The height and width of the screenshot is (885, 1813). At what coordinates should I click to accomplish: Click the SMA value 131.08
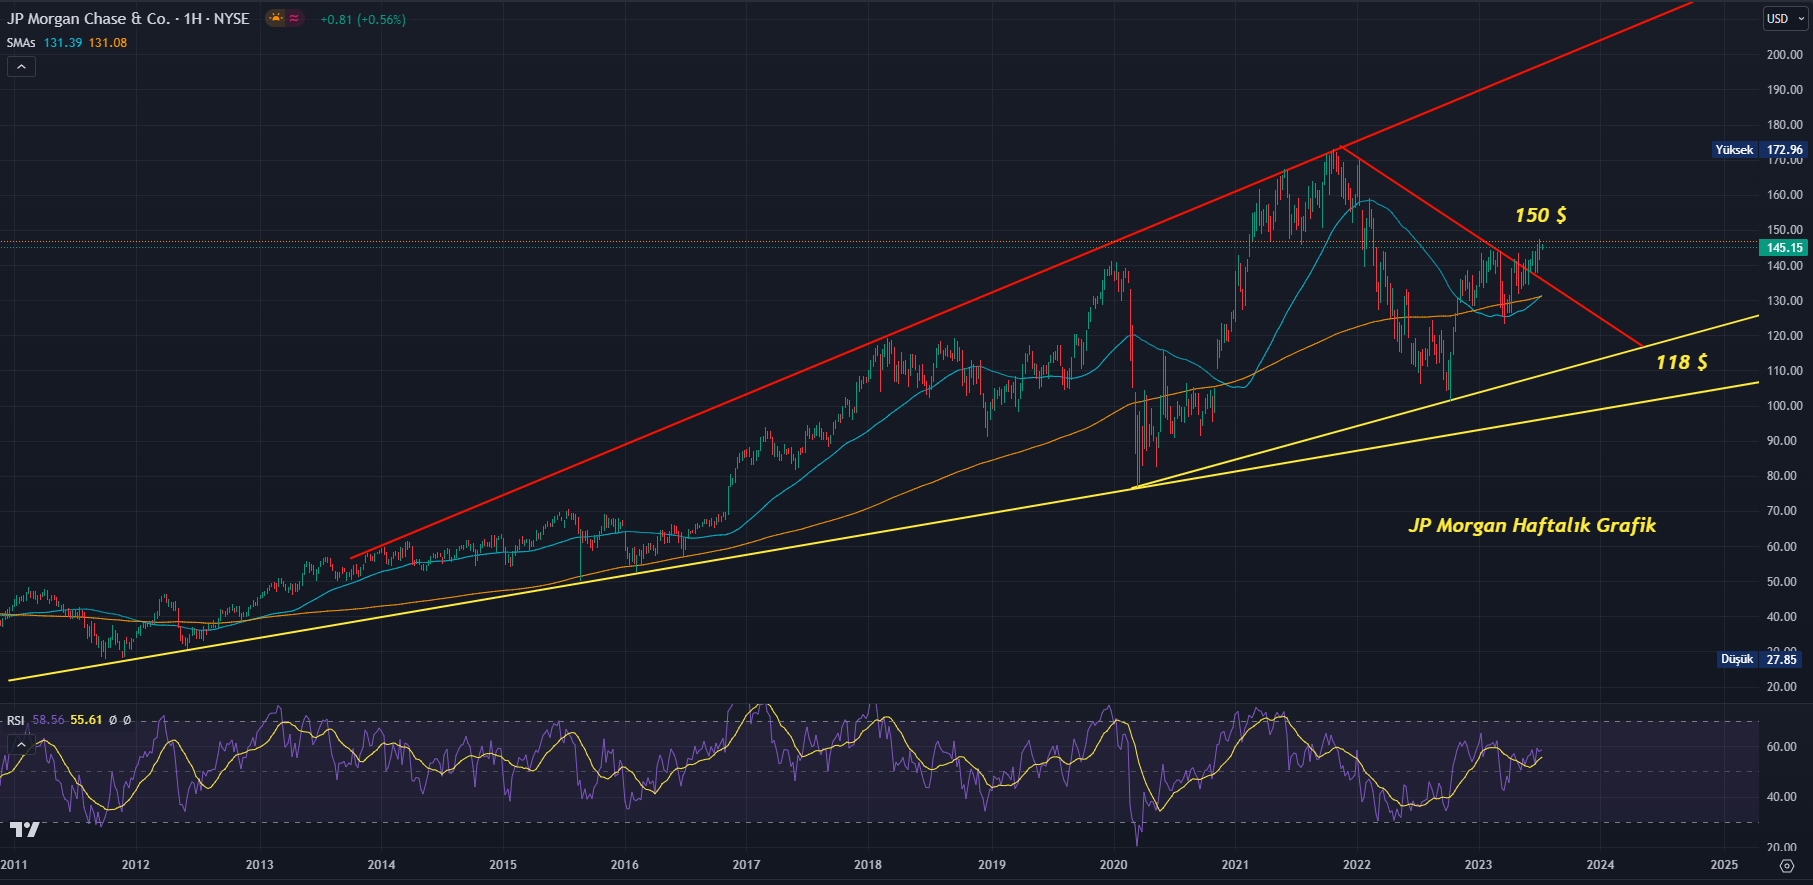[108, 43]
